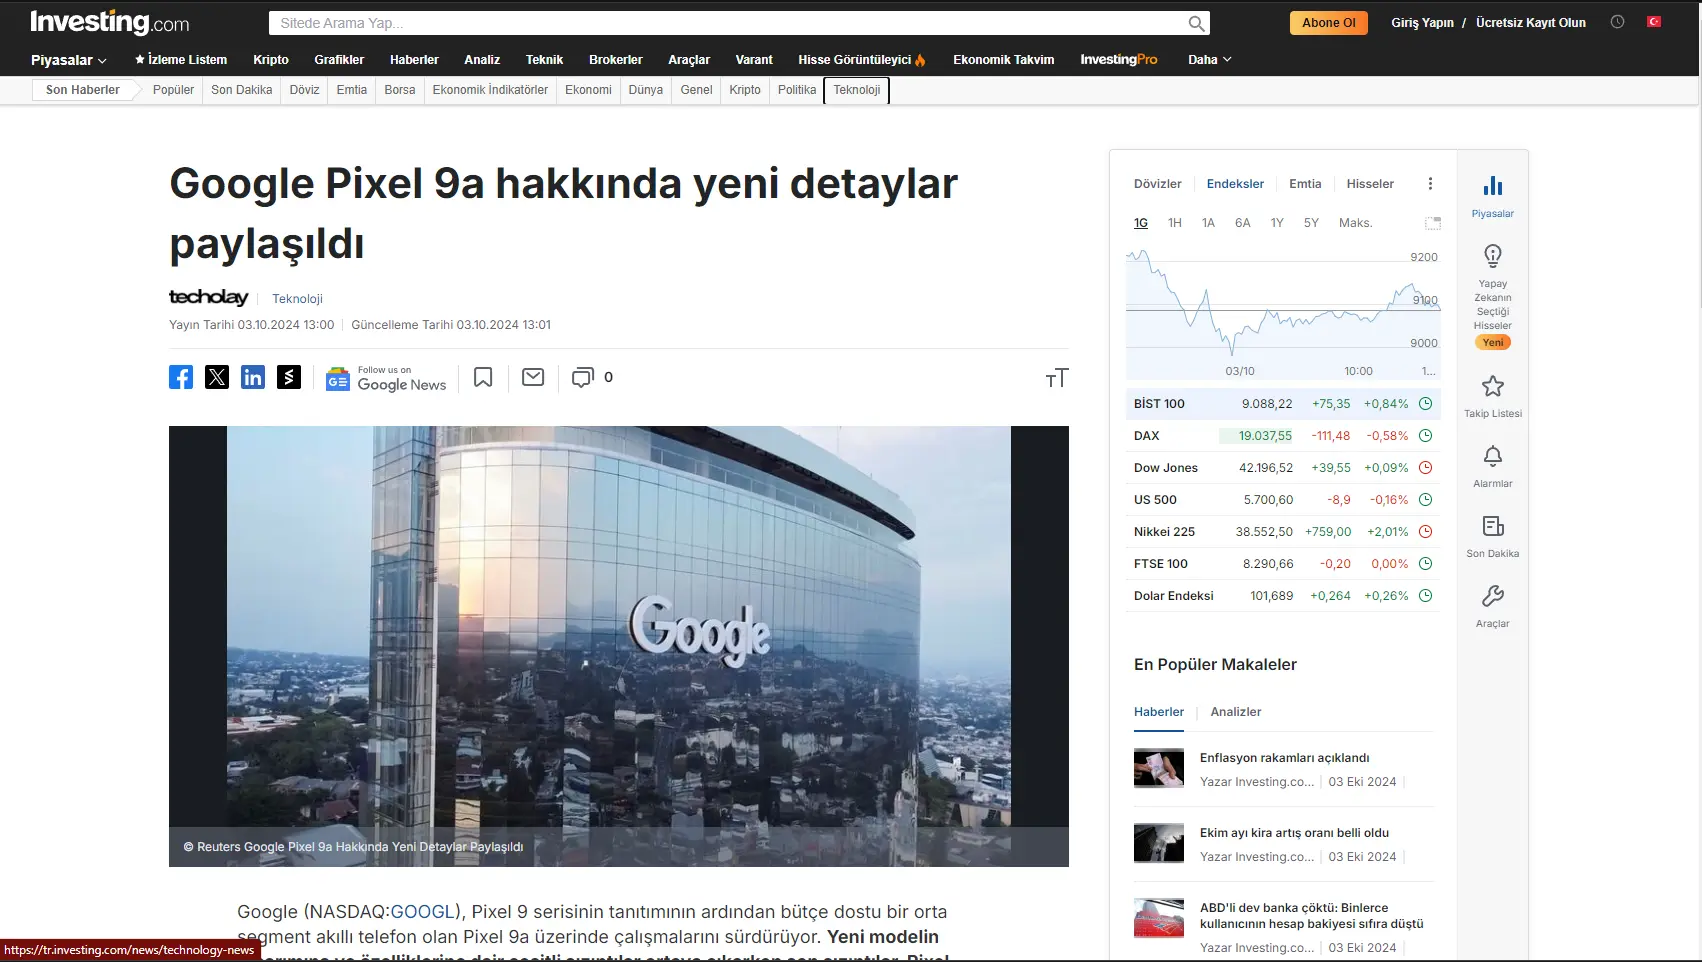Click chart expand icon beside Maks.
The width and height of the screenshot is (1702, 962).
(1433, 223)
